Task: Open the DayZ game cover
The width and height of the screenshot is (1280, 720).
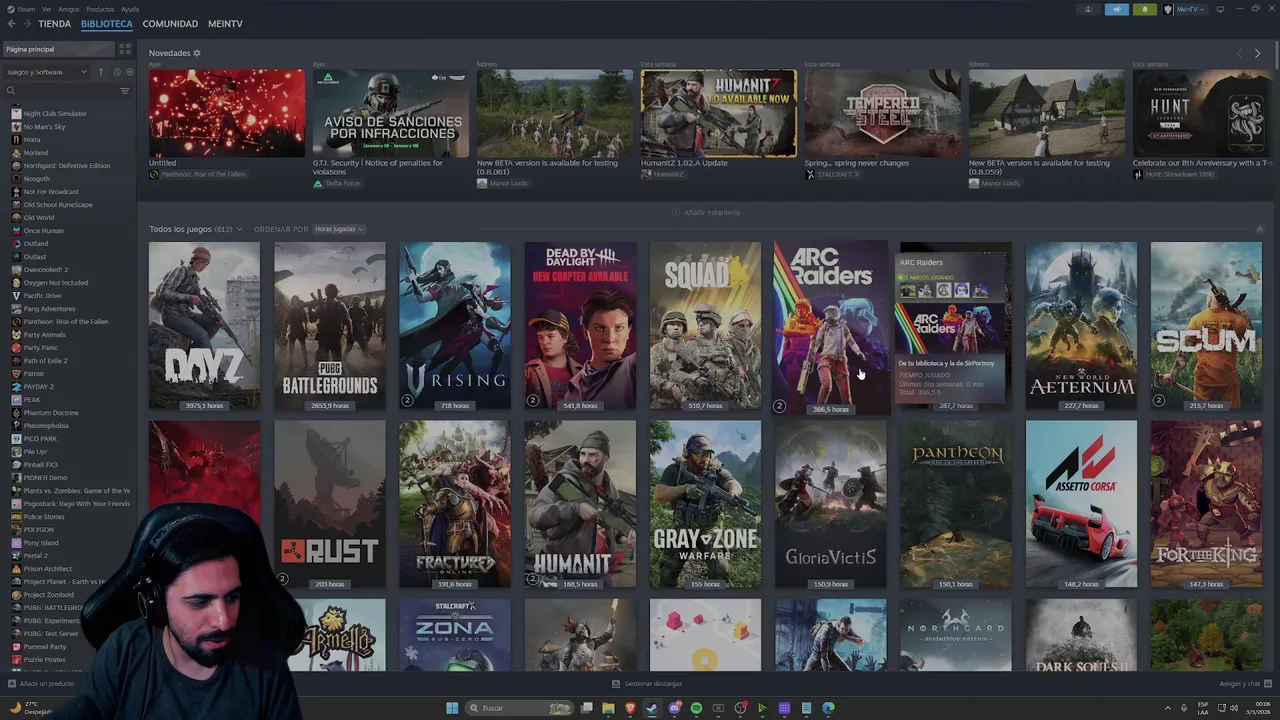Action: (x=204, y=326)
